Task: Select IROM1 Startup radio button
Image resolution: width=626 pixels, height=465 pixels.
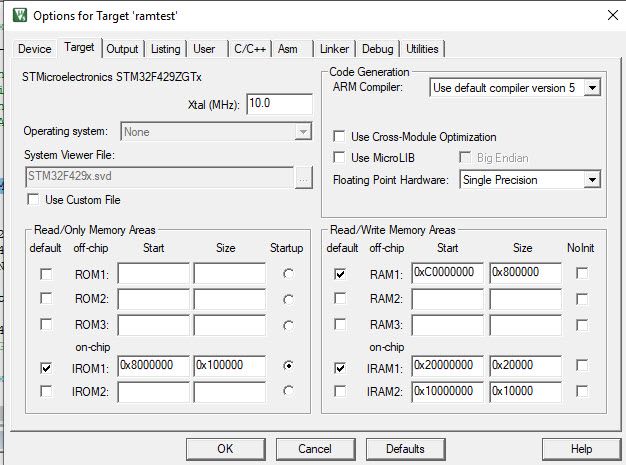Action: click(288, 366)
